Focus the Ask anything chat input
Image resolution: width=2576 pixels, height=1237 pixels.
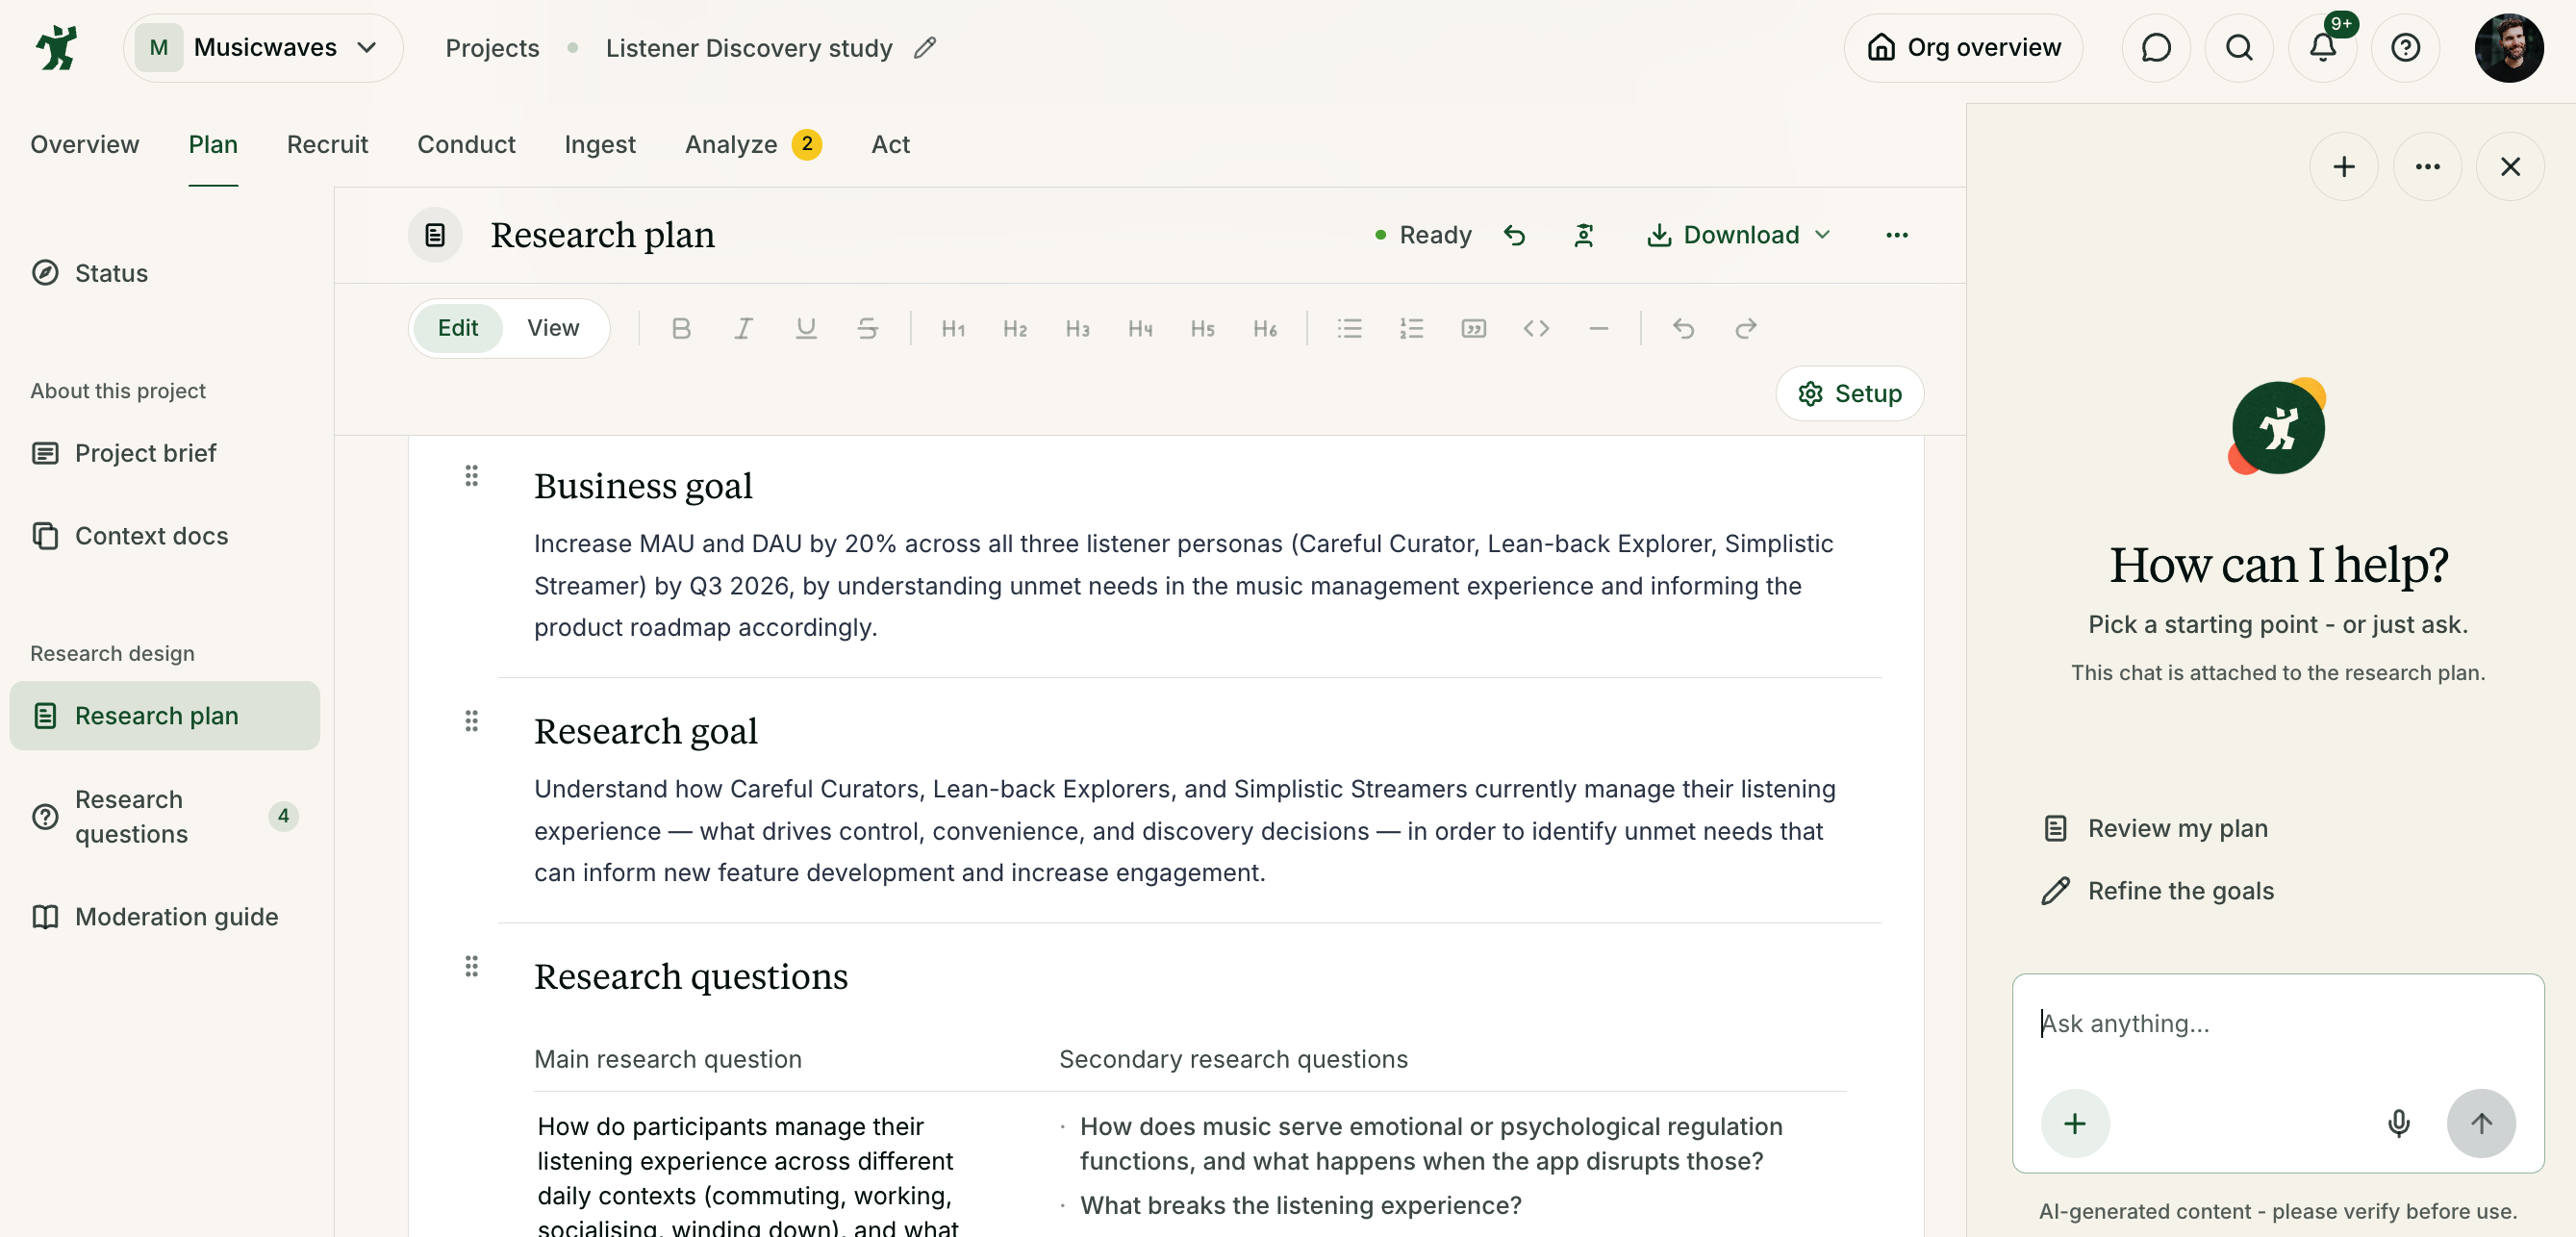tap(2278, 1024)
